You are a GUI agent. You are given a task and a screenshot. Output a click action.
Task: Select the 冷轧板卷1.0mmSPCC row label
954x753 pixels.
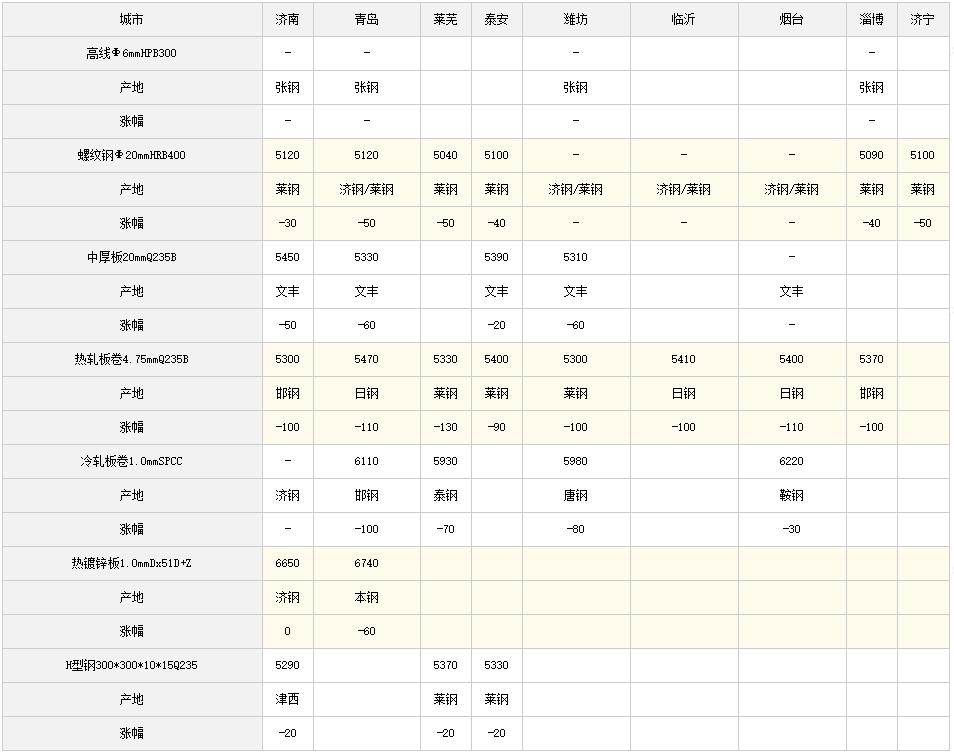tap(132, 462)
